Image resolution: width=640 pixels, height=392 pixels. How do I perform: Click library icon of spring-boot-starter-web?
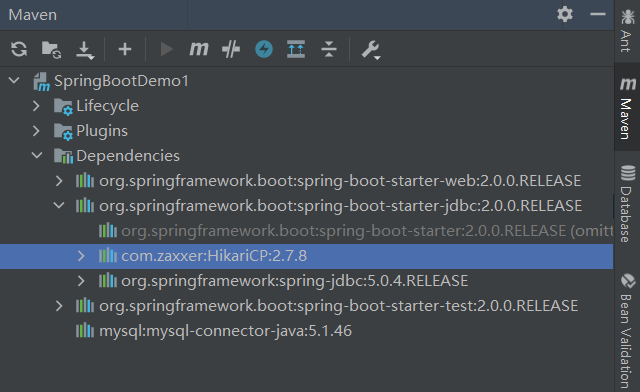point(85,180)
